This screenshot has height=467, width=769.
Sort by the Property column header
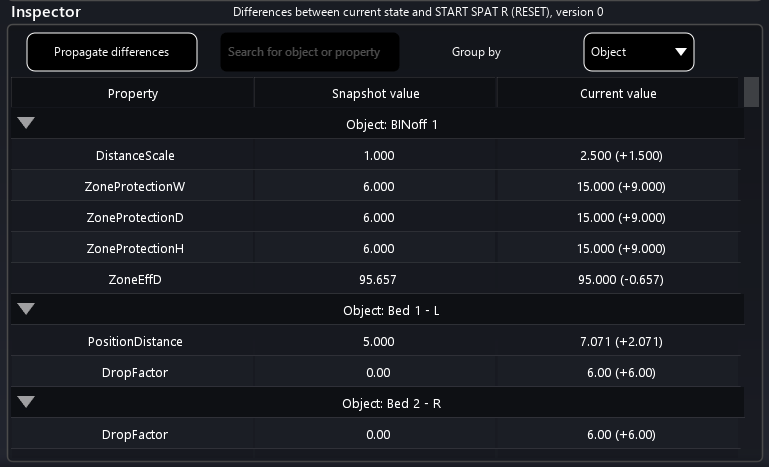(133, 93)
